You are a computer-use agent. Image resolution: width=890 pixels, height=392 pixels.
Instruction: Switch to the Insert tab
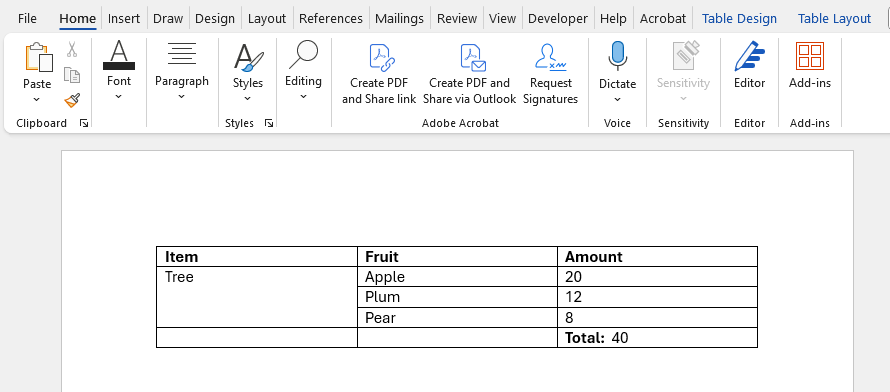(x=124, y=19)
